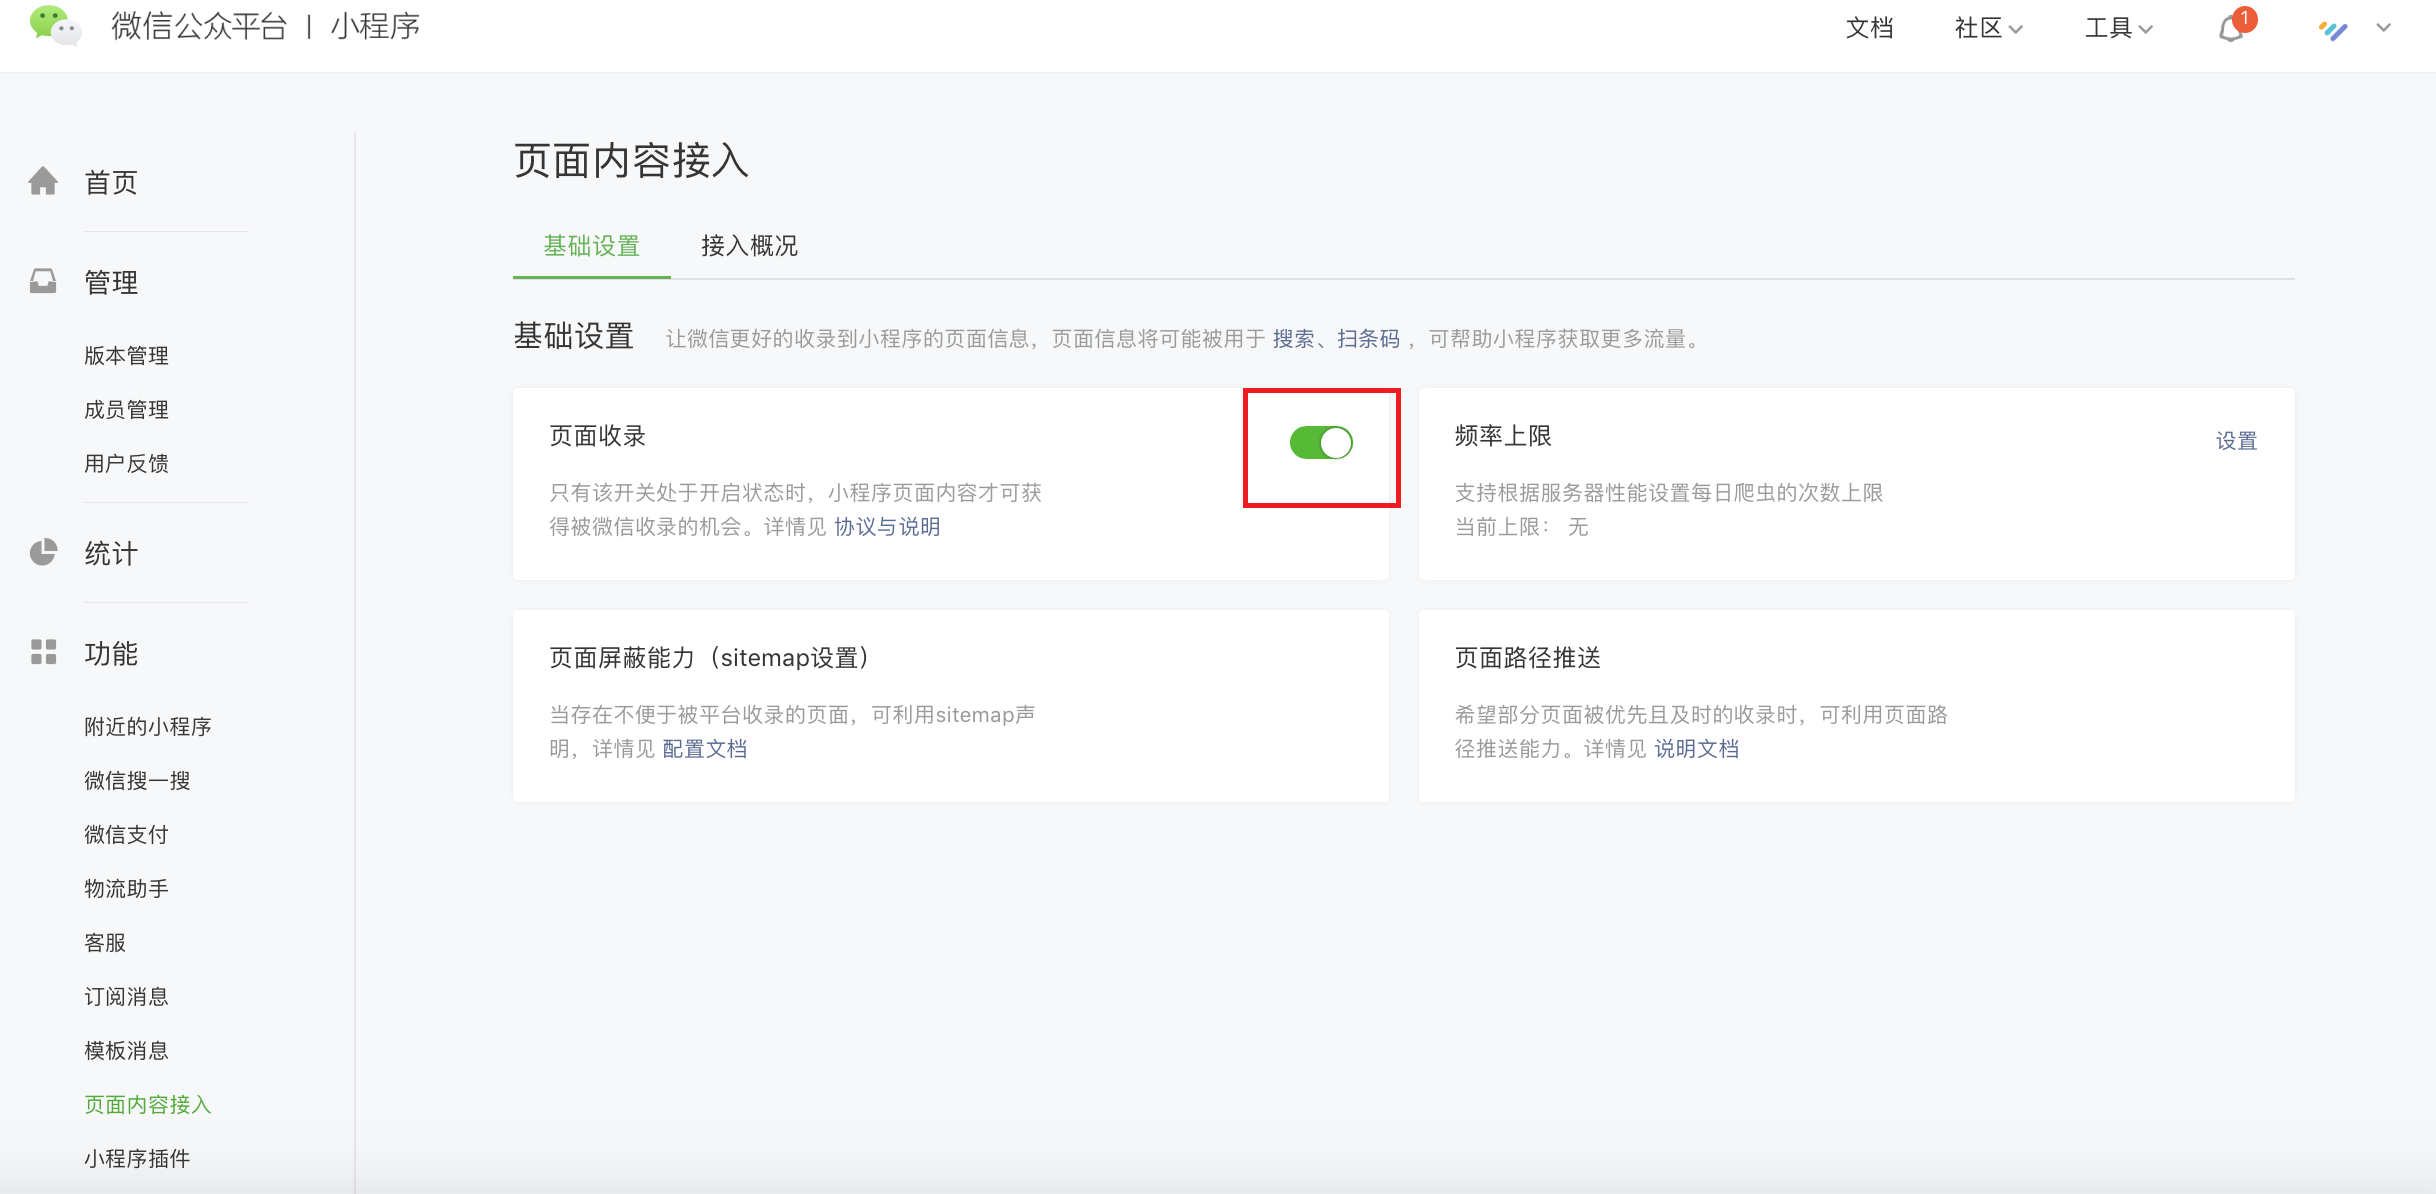Go to 版本管理 in sidebar
The image size is (2436, 1194).
pyautogui.click(x=126, y=356)
